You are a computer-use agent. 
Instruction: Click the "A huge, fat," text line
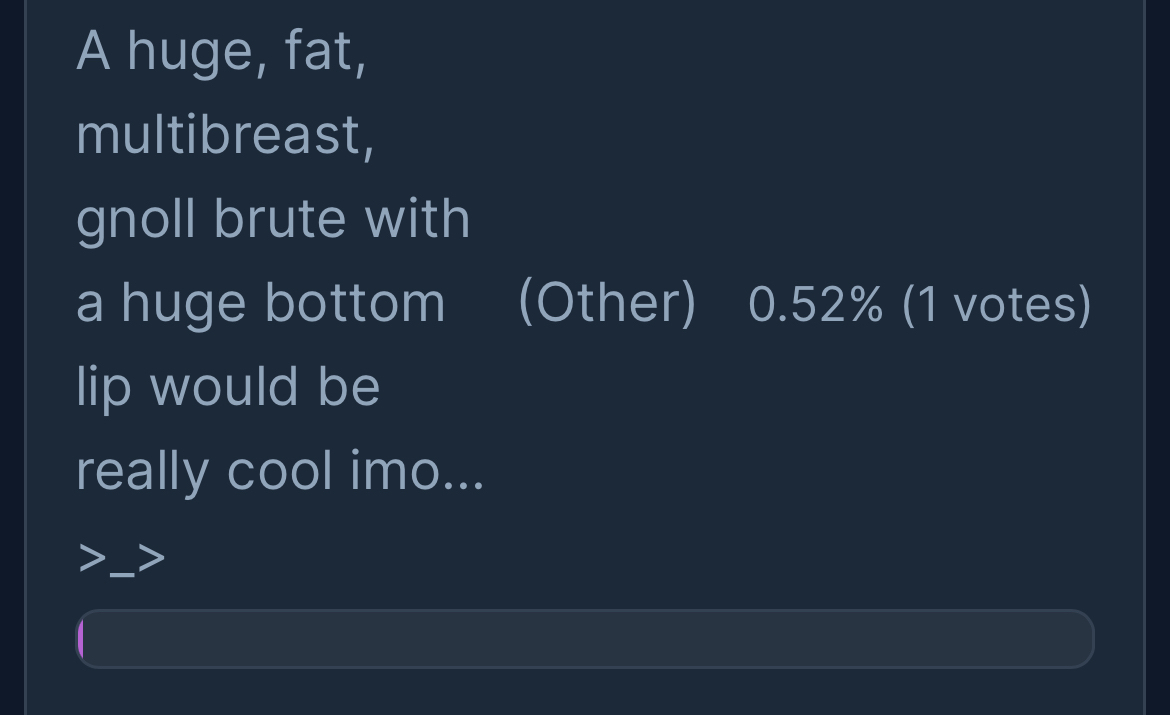click(221, 50)
